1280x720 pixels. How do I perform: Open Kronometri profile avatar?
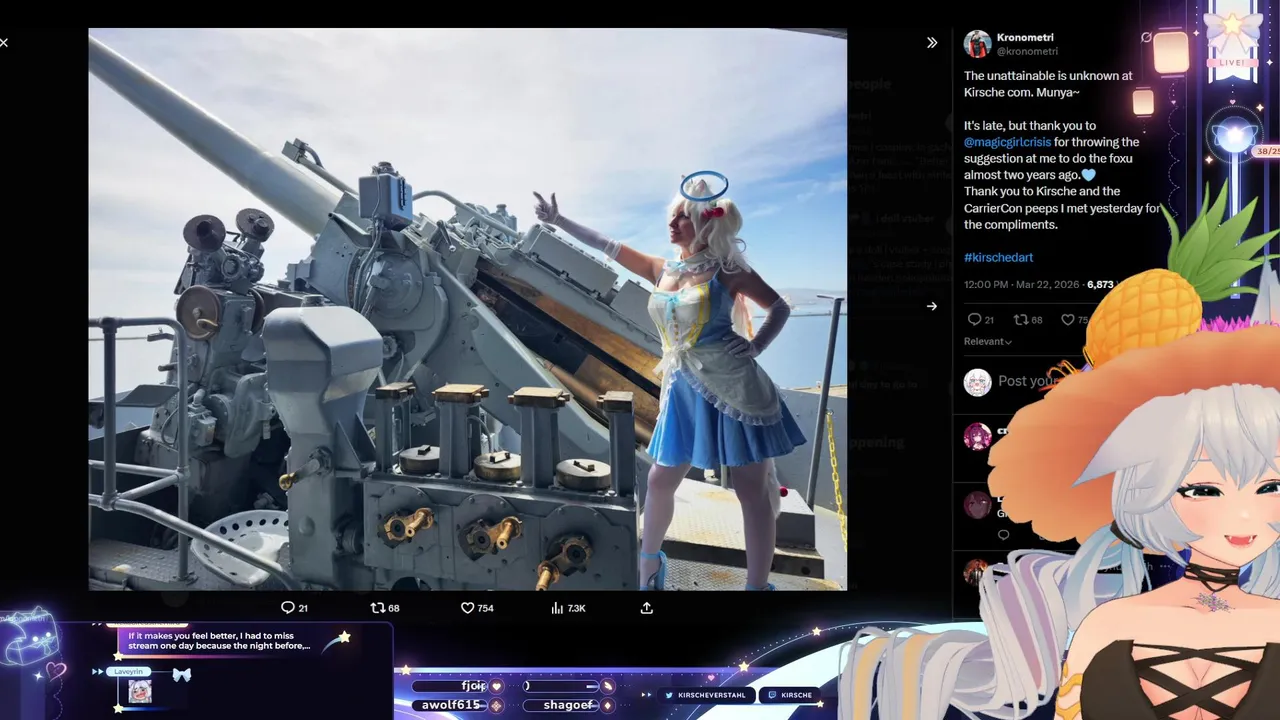[977, 44]
